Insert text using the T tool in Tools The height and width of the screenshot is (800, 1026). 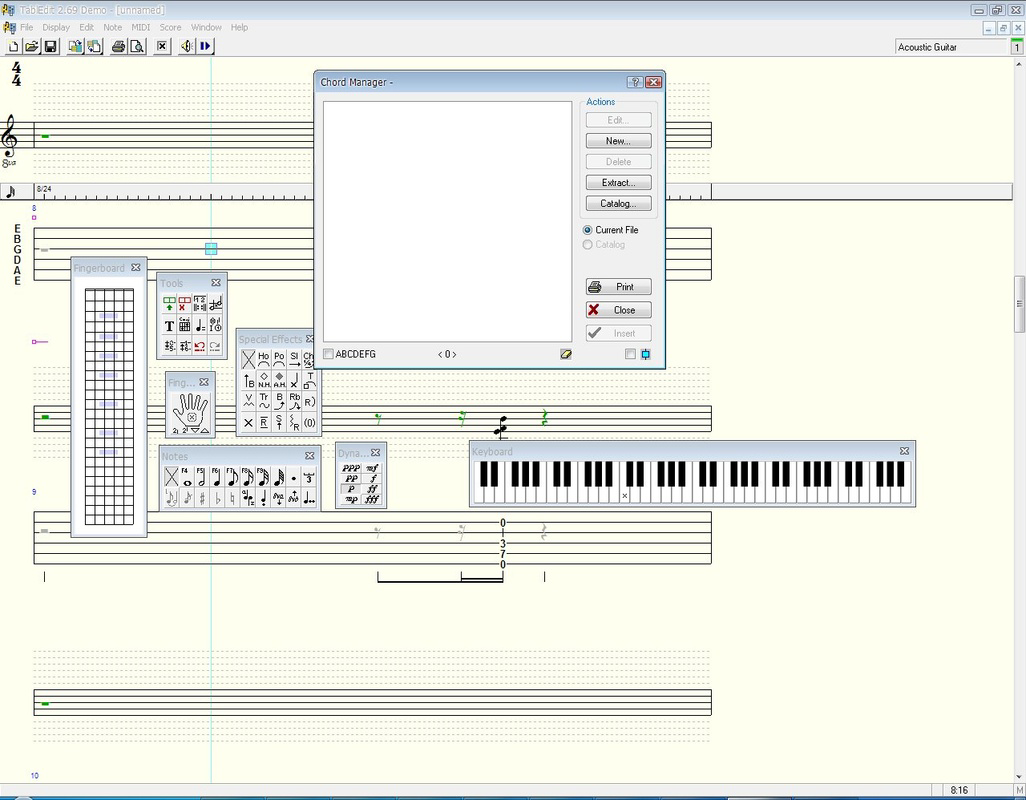pyautogui.click(x=169, y=325)
